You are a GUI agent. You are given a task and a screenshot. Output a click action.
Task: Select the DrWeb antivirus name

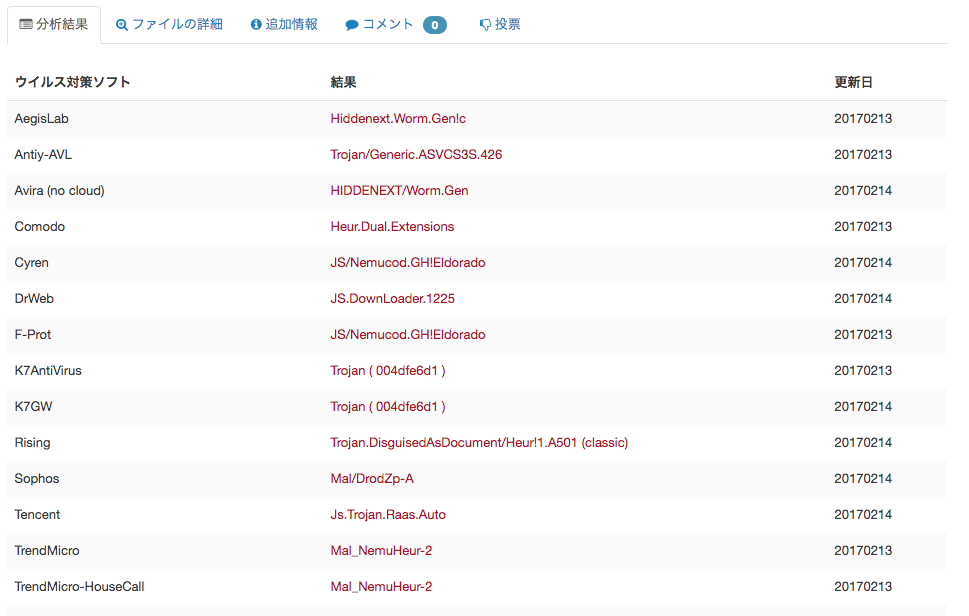point(34,298)
